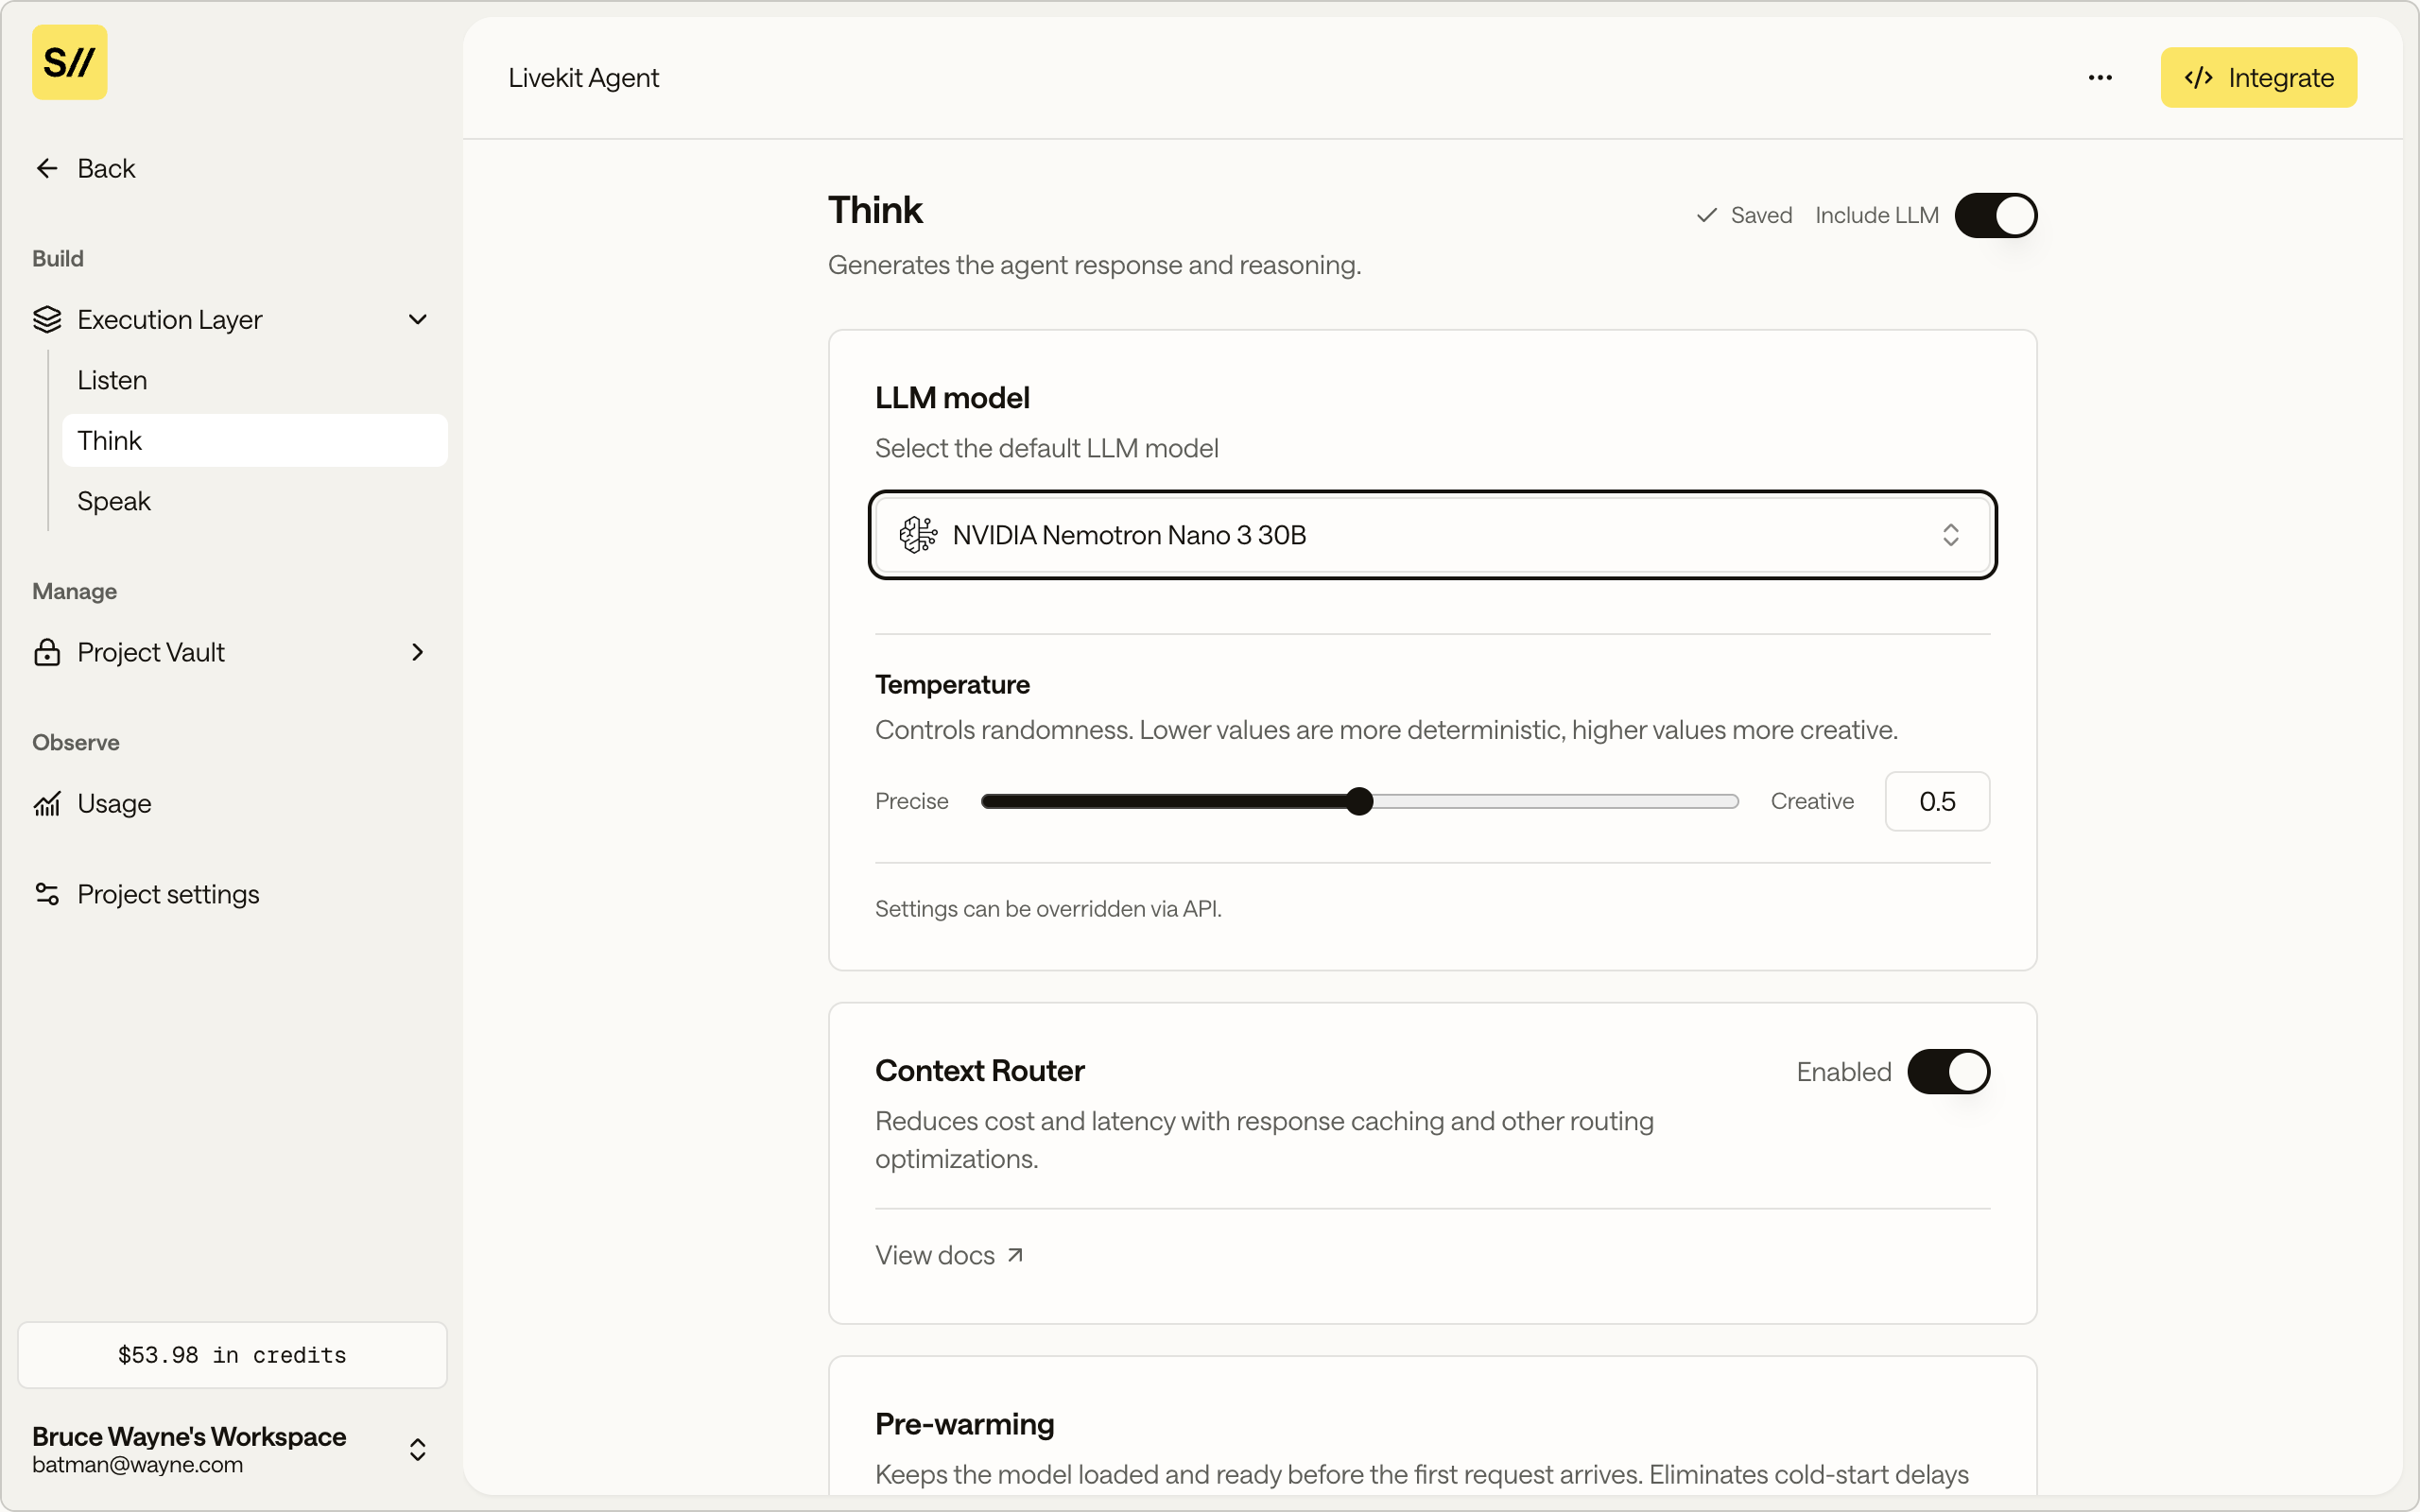Click the 0.5 temperature value field
Screen dimensions: 2420x1512
(1937, 801)
